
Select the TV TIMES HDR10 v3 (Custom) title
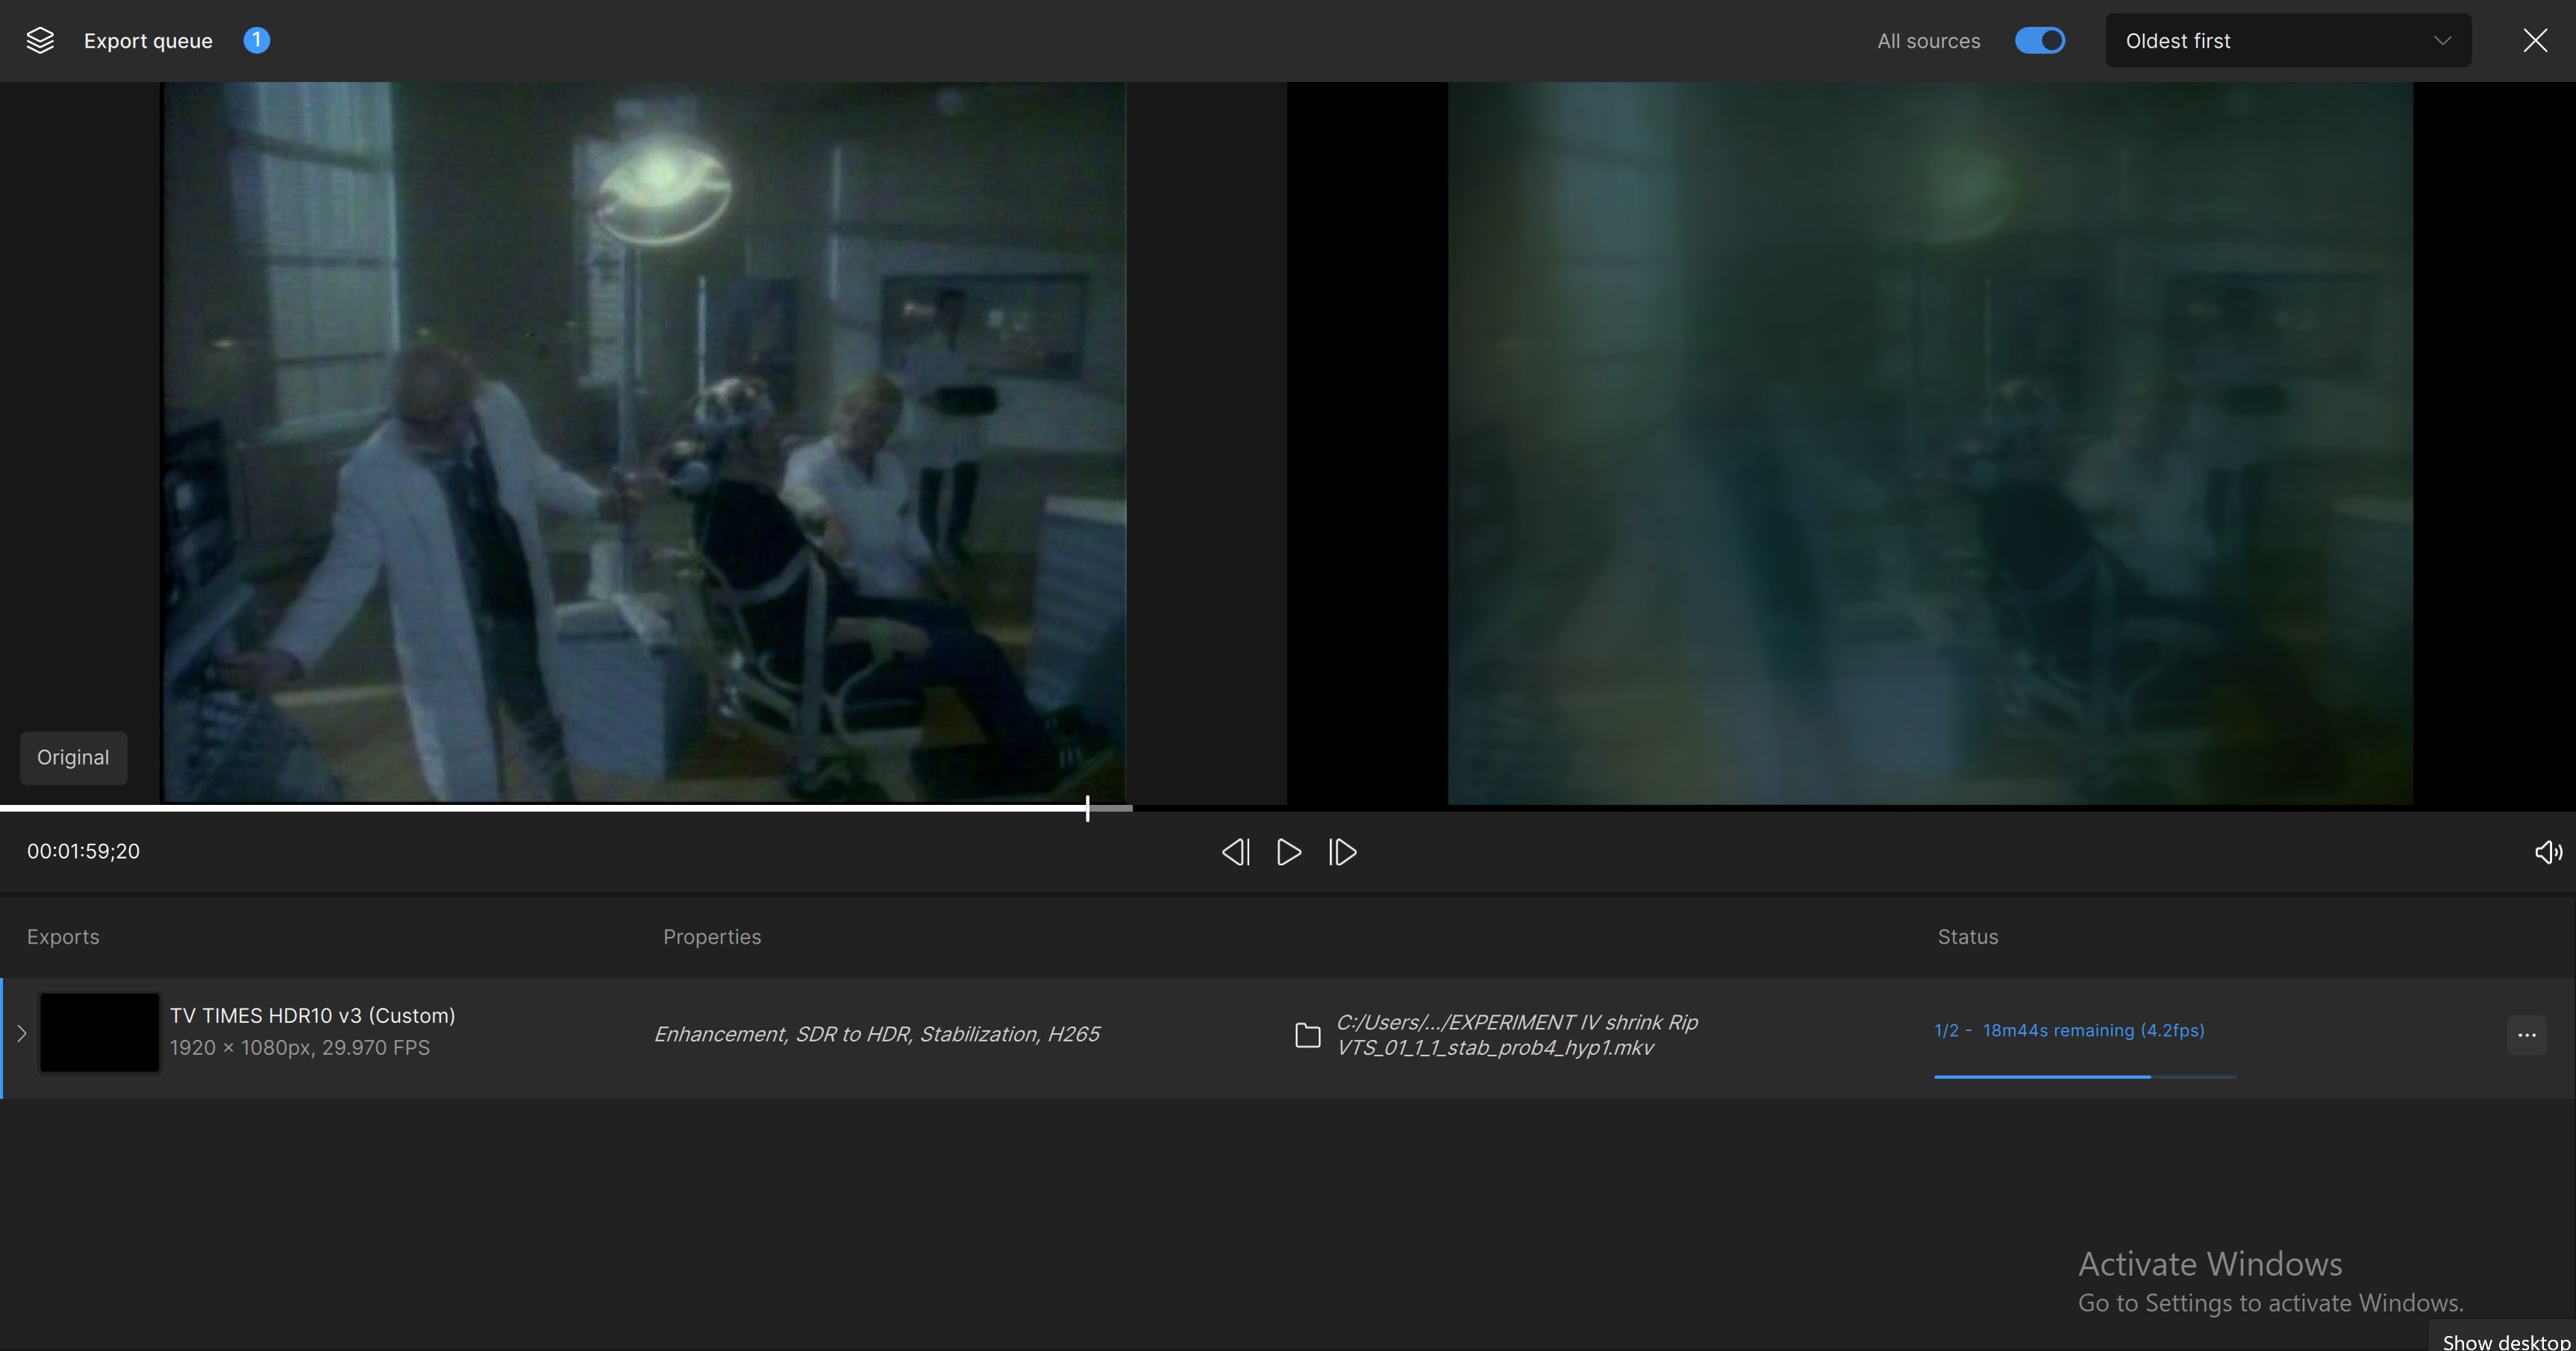pyautogui.click(x=312, y=1016)
